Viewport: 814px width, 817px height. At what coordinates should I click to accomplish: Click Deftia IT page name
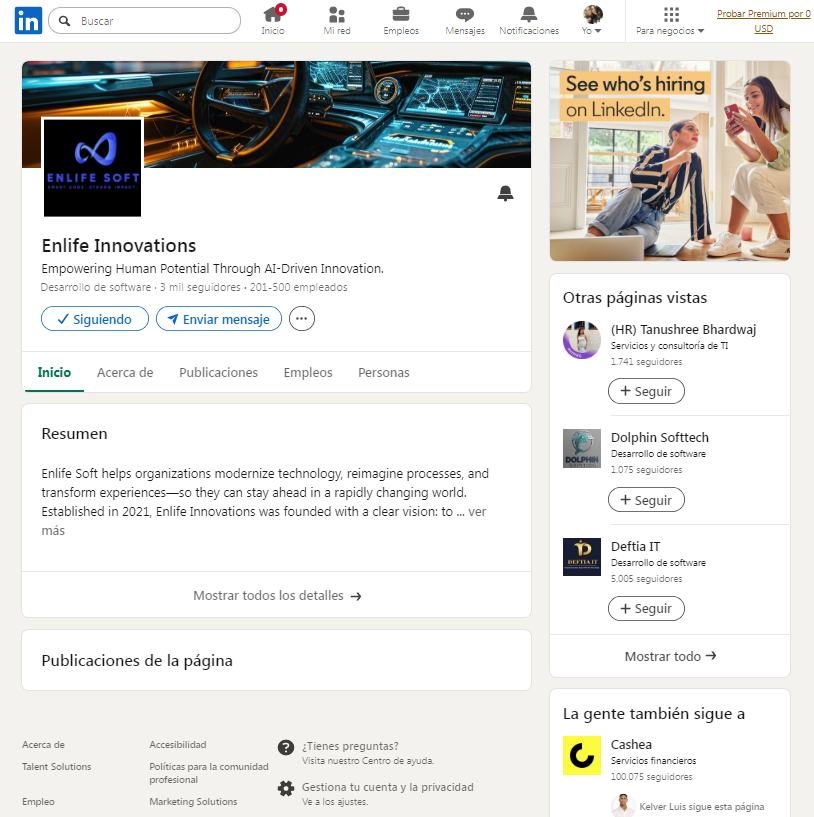pos(635,547)
